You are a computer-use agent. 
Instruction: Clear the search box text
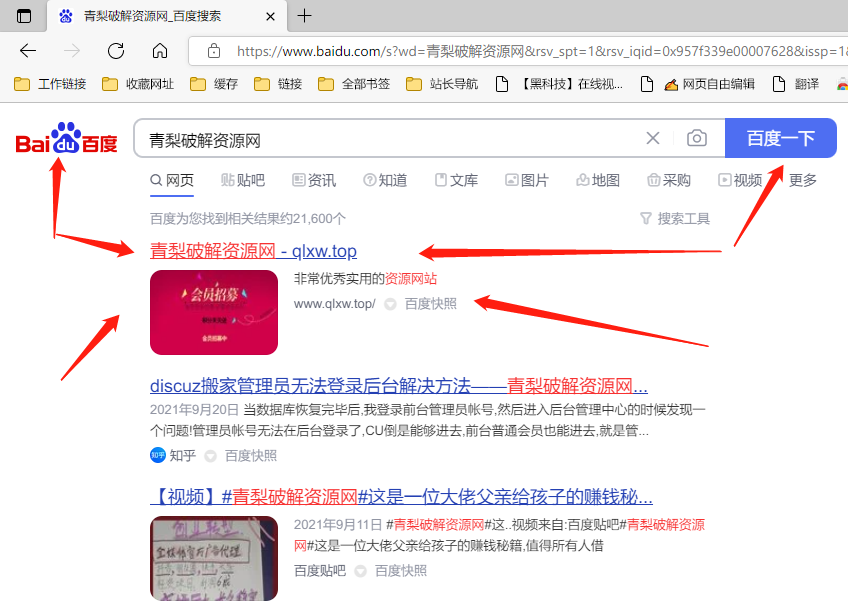tap(653, 139)
